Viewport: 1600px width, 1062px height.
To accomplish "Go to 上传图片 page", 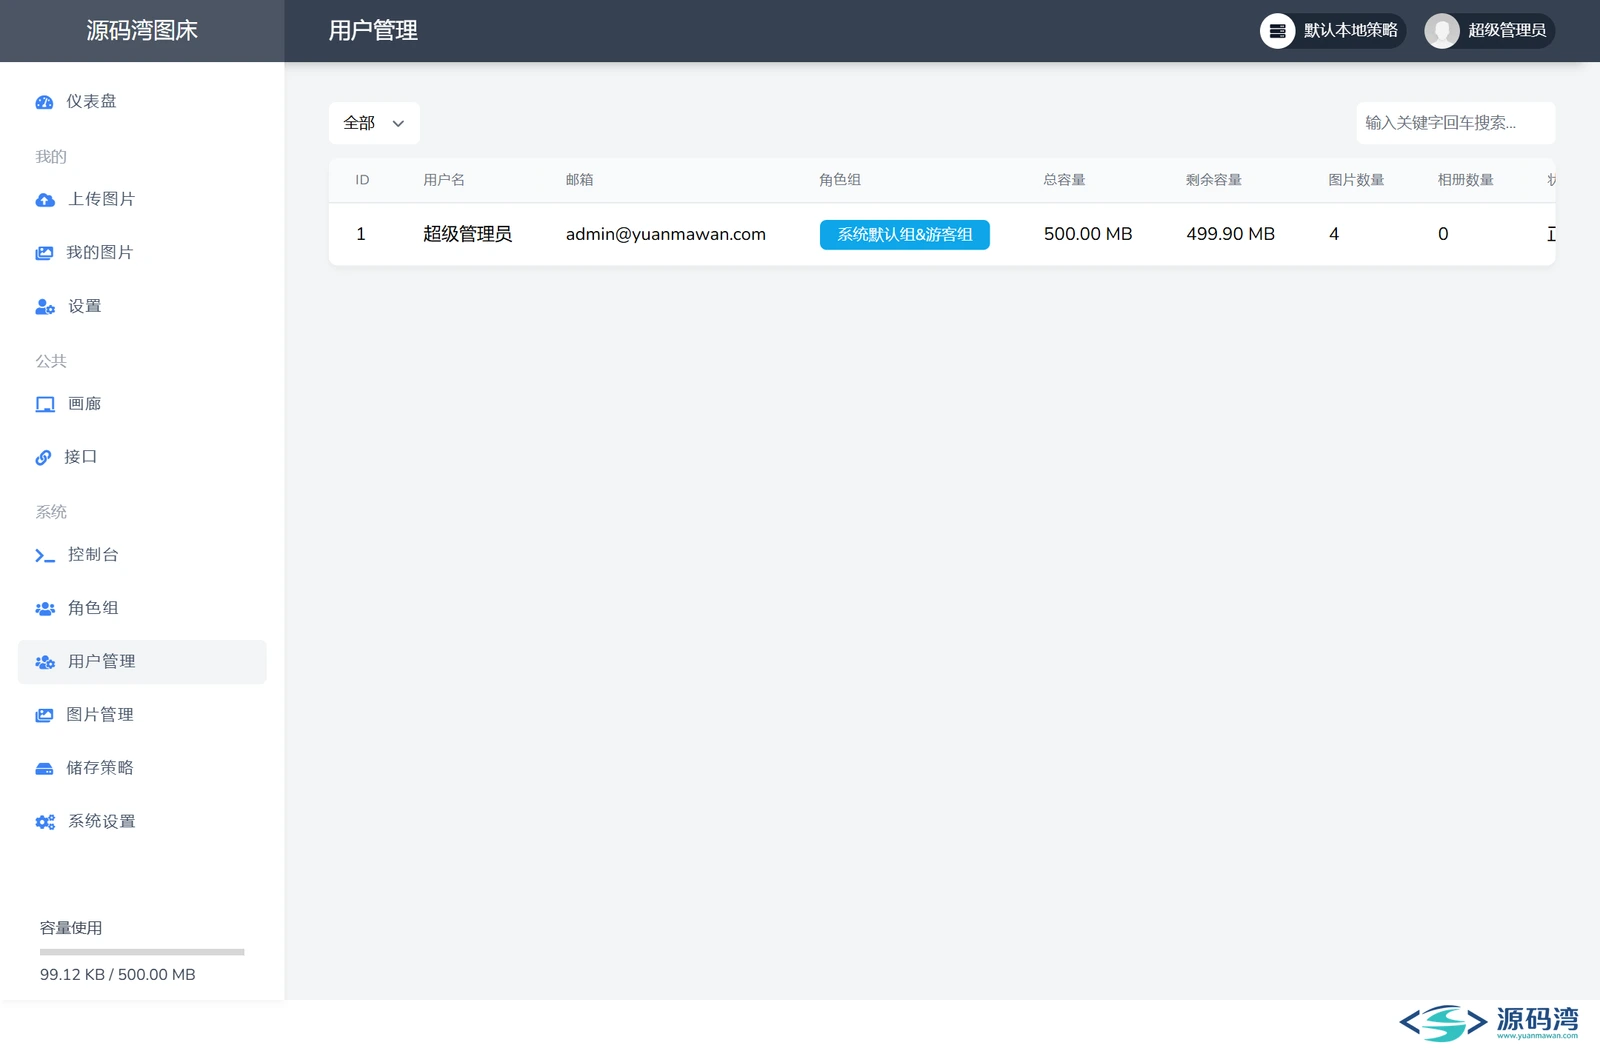I will pyautogui.click(x=142, y=200).
